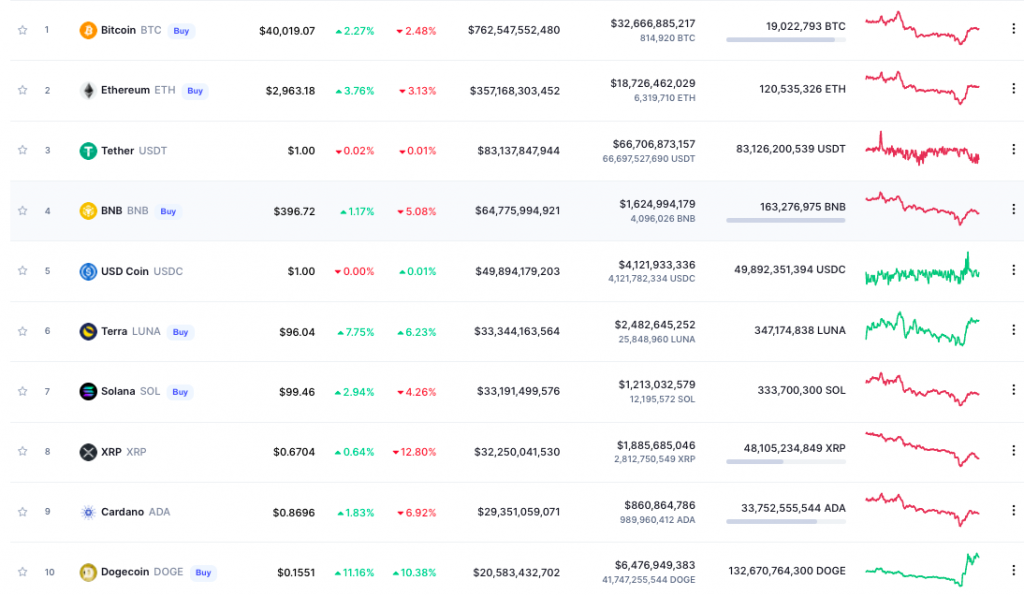1024x595 pixels.
Task: Open the three-dot menu for Tether
Action: [1013, 149]
